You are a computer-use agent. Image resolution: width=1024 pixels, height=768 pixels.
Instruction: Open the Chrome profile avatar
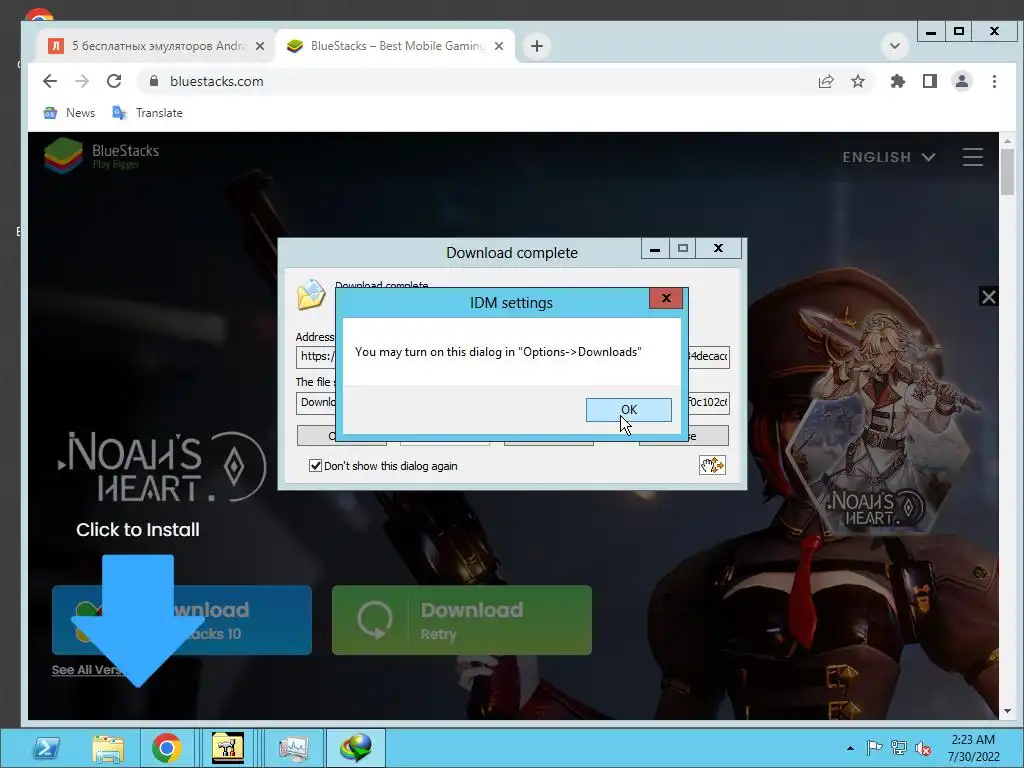coord(962,82)
